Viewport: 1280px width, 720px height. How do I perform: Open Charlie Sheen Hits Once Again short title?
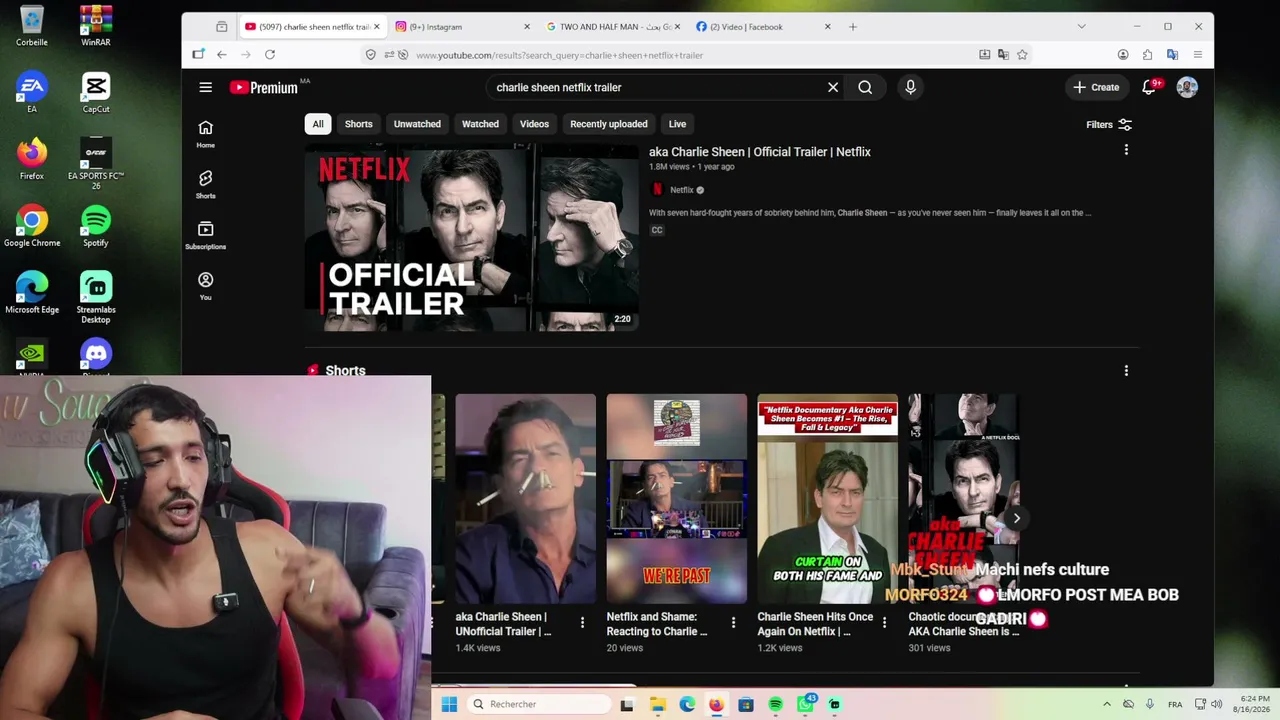click(x=816, y=624)
